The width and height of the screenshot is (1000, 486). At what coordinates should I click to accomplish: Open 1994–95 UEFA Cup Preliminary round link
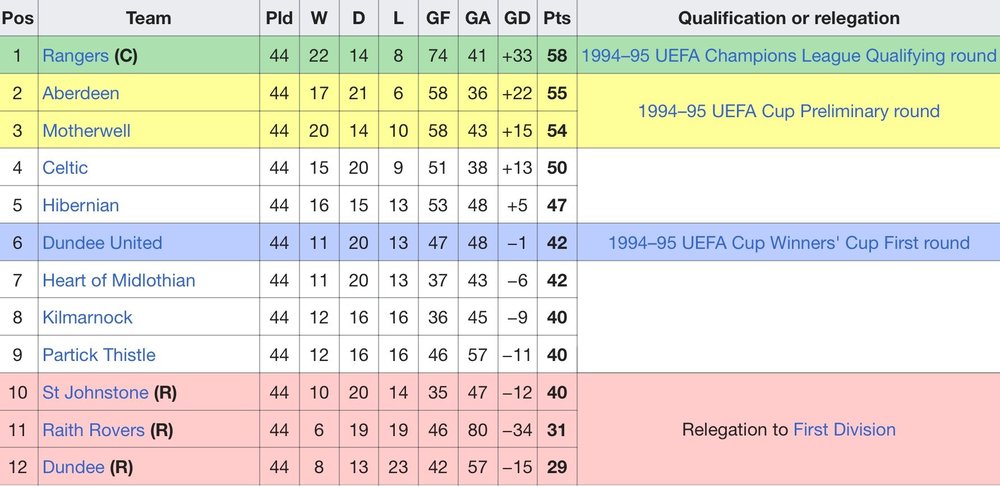[789, 111]
